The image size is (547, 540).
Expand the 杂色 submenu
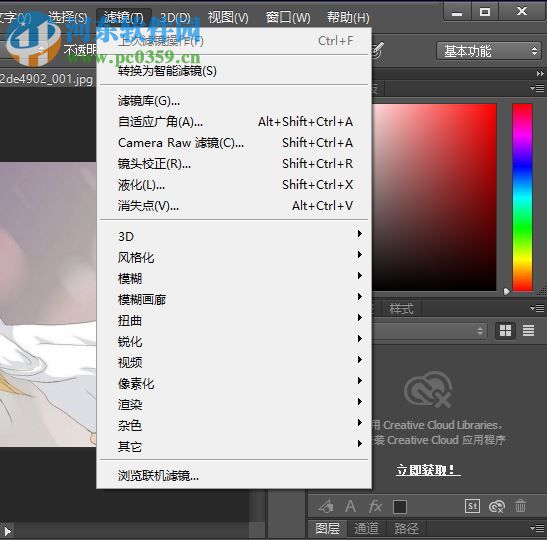click(234, 425)
